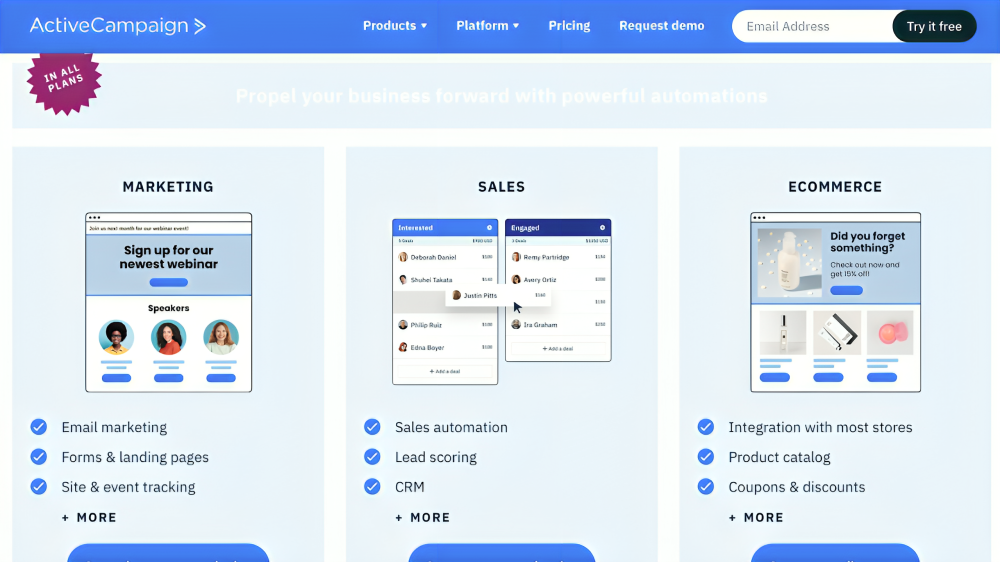The width and height of the screenshot is (1000, 562).
Task: Click the ActiveCampaign logo
Action: 118,26
